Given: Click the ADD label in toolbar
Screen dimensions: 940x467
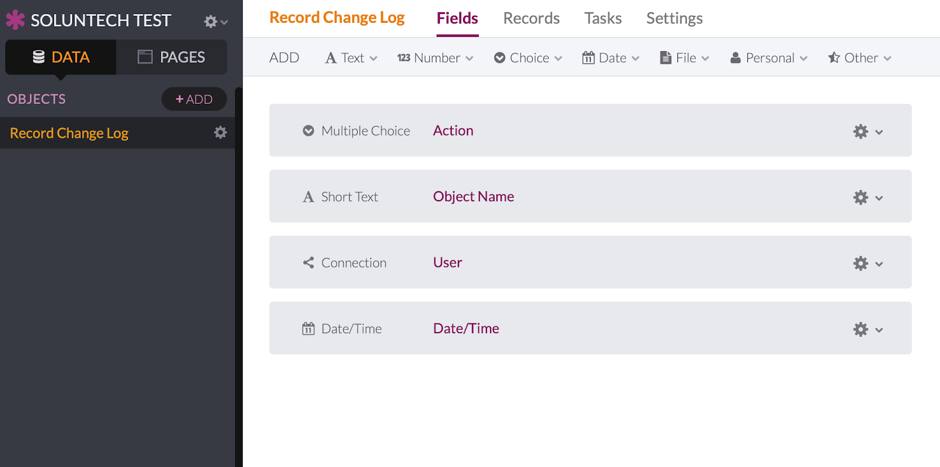Looking at the screenshot, I should pyautogui.click(x=284, y=58).
